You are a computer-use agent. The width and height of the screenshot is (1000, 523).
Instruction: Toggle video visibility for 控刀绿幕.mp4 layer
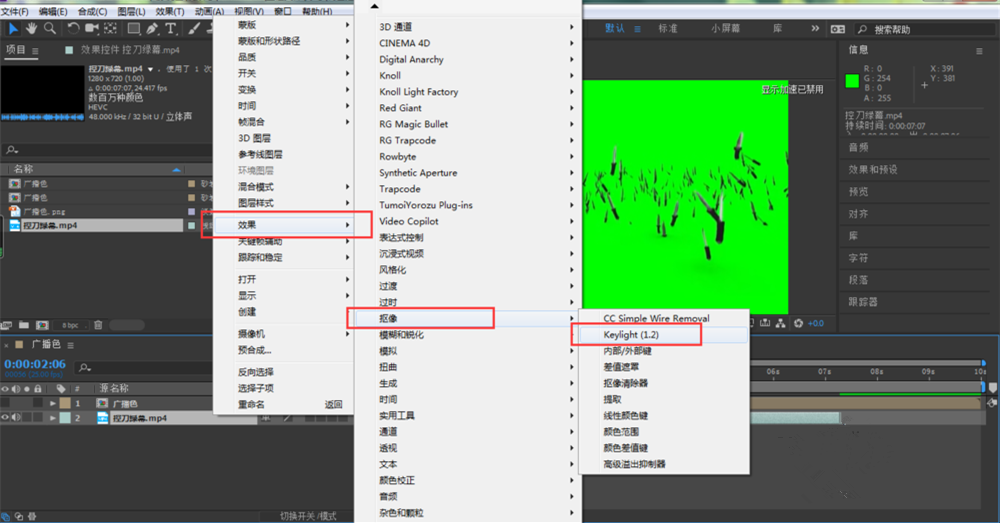[x=5, y=418]
